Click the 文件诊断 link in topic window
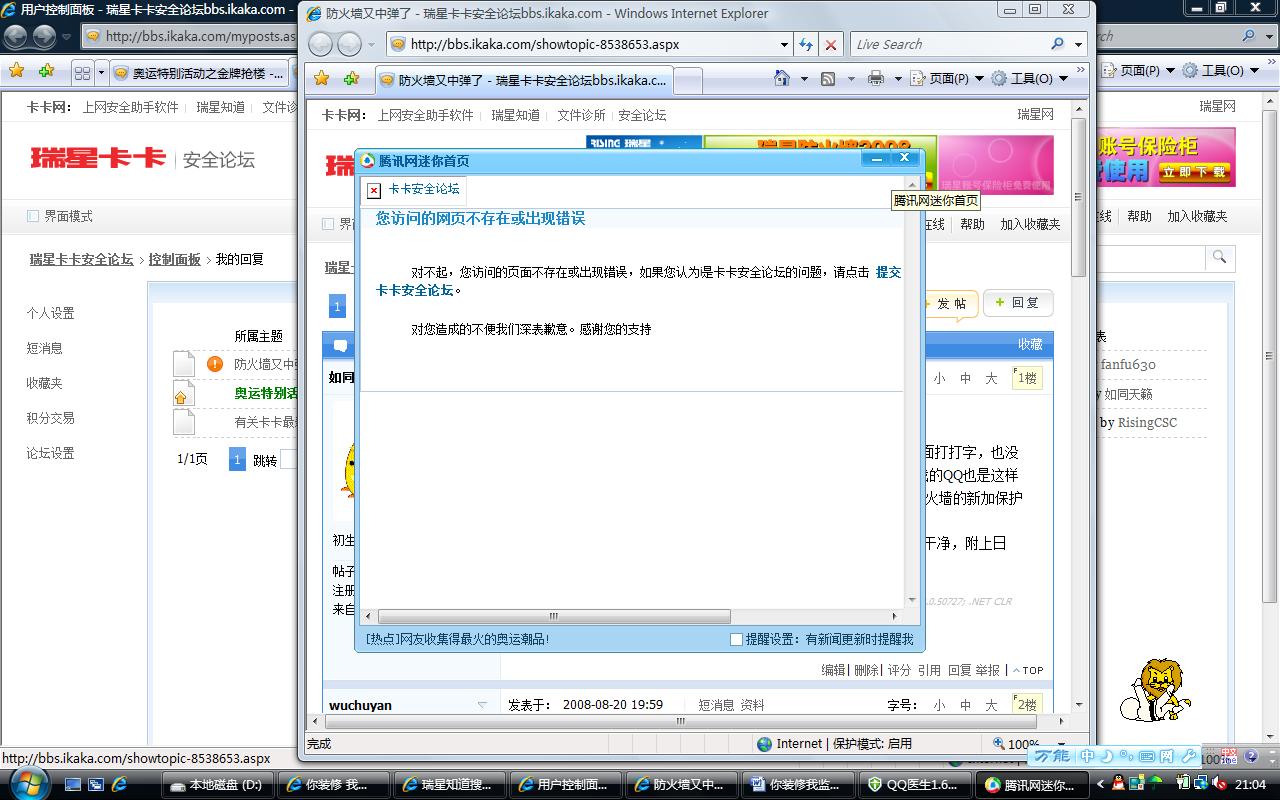Image resolution: width=1280 pixels, height=800 pixels. coord(581,115)
